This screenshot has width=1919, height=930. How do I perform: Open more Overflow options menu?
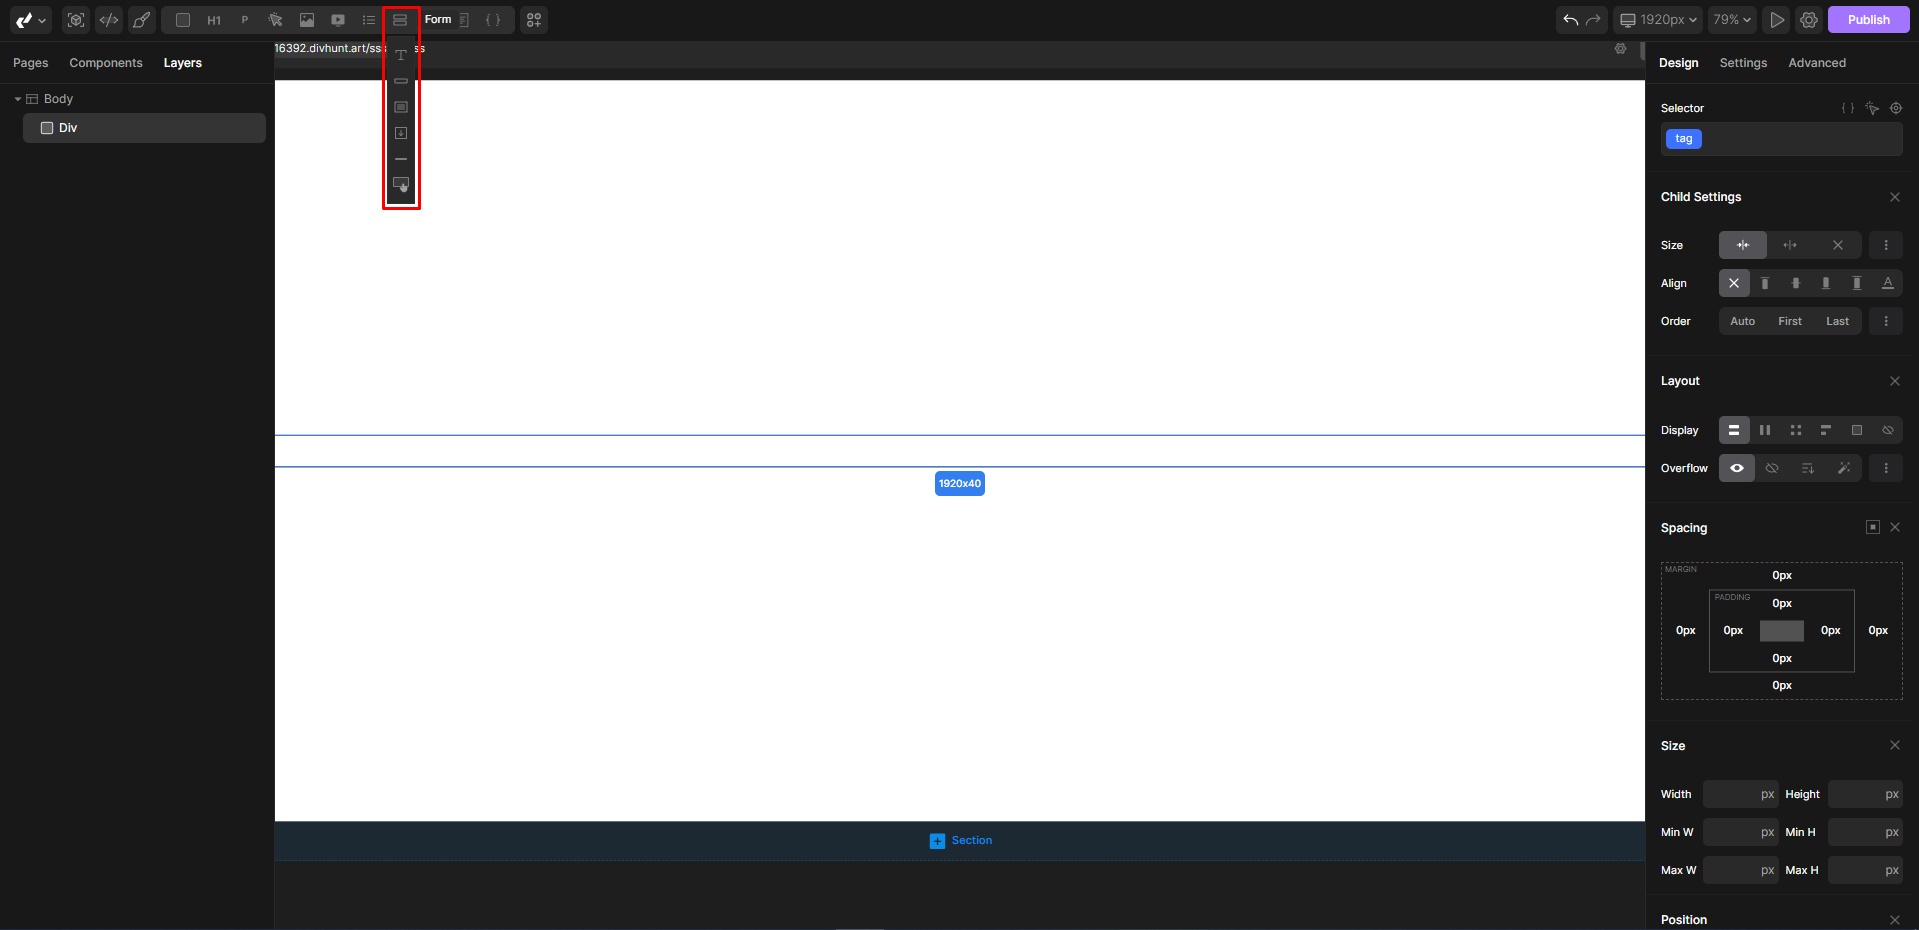1886,468
